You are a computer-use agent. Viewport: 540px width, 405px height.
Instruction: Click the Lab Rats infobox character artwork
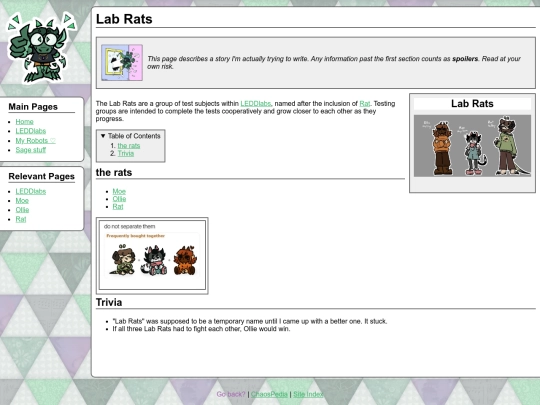pyautogui.click(x=472, y=146)
